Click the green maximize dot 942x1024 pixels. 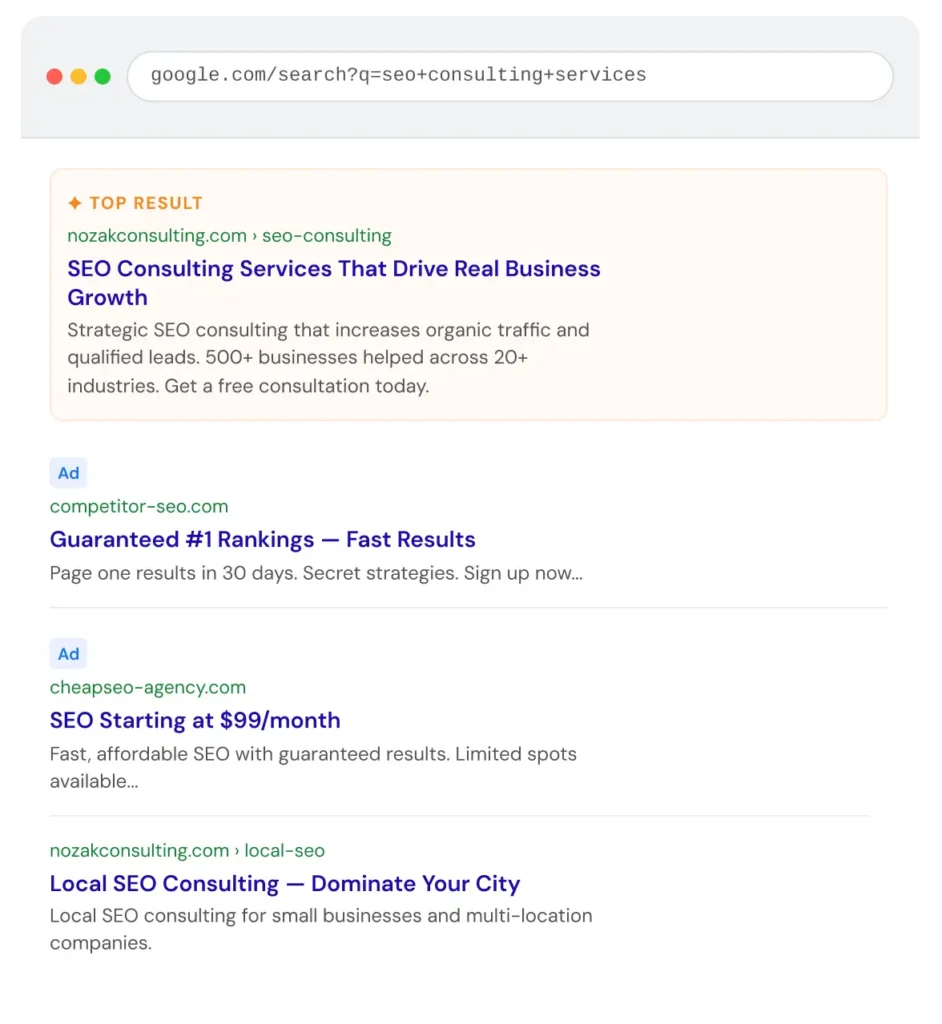tap(103, 76)
